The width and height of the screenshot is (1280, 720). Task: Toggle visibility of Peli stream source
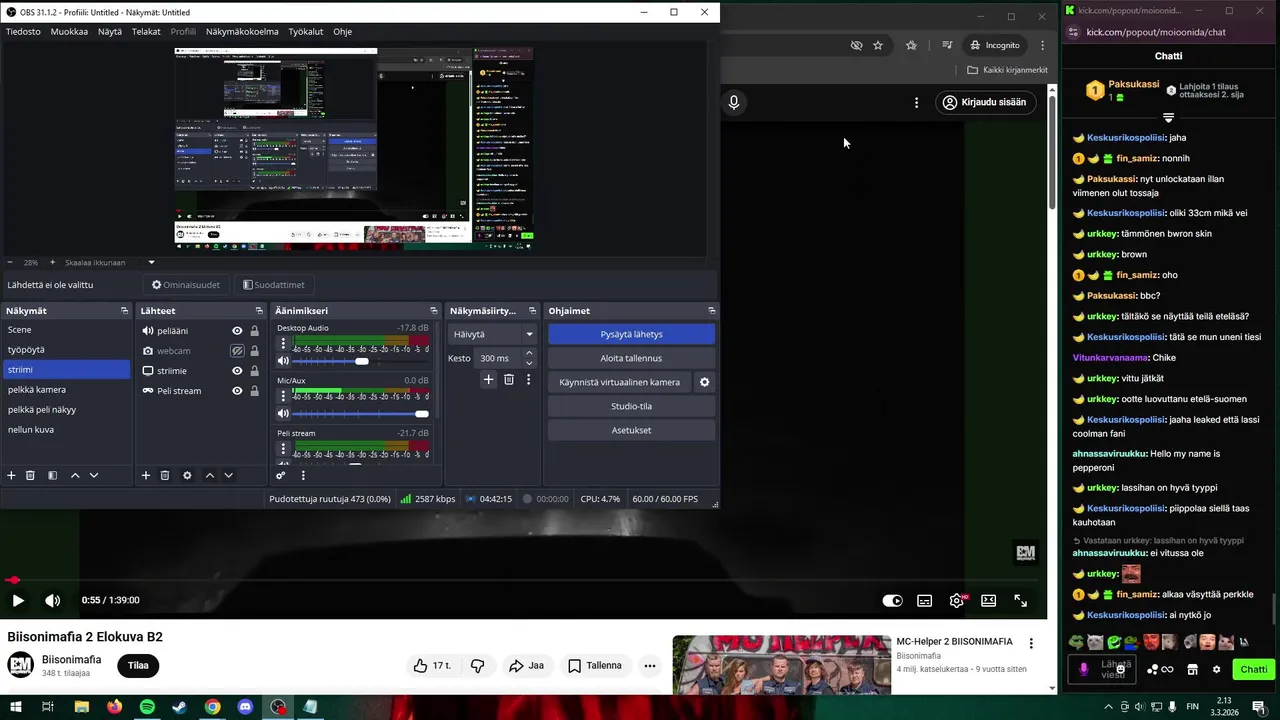click(x=237, y=391)
